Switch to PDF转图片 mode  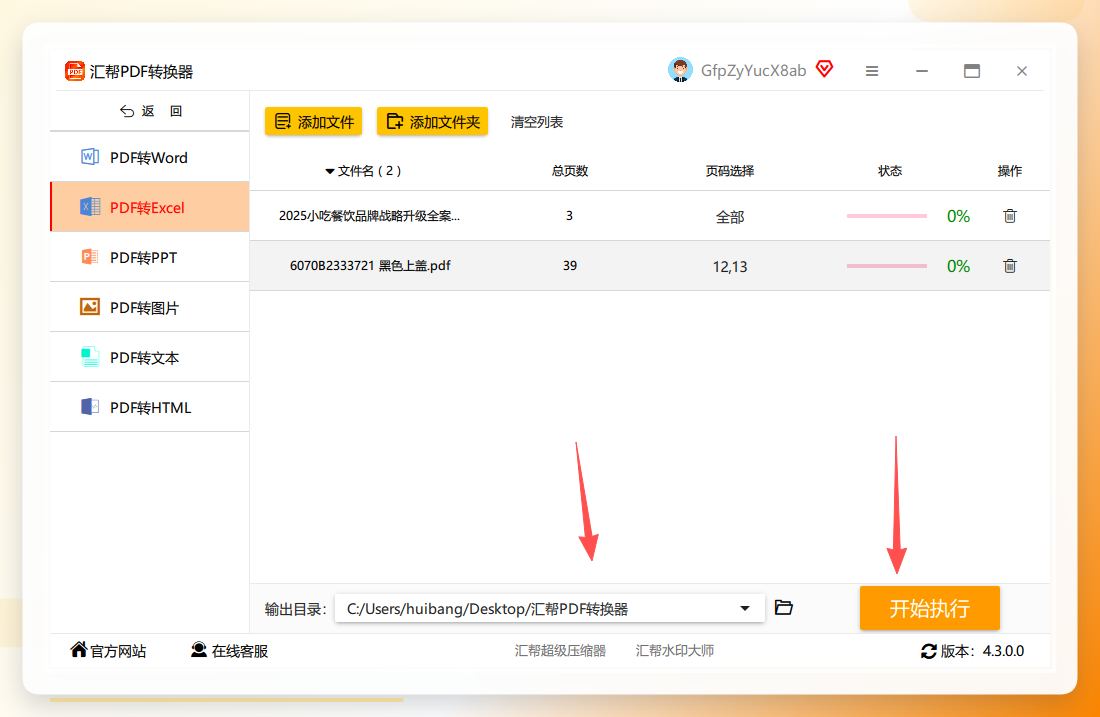[150, 307]
